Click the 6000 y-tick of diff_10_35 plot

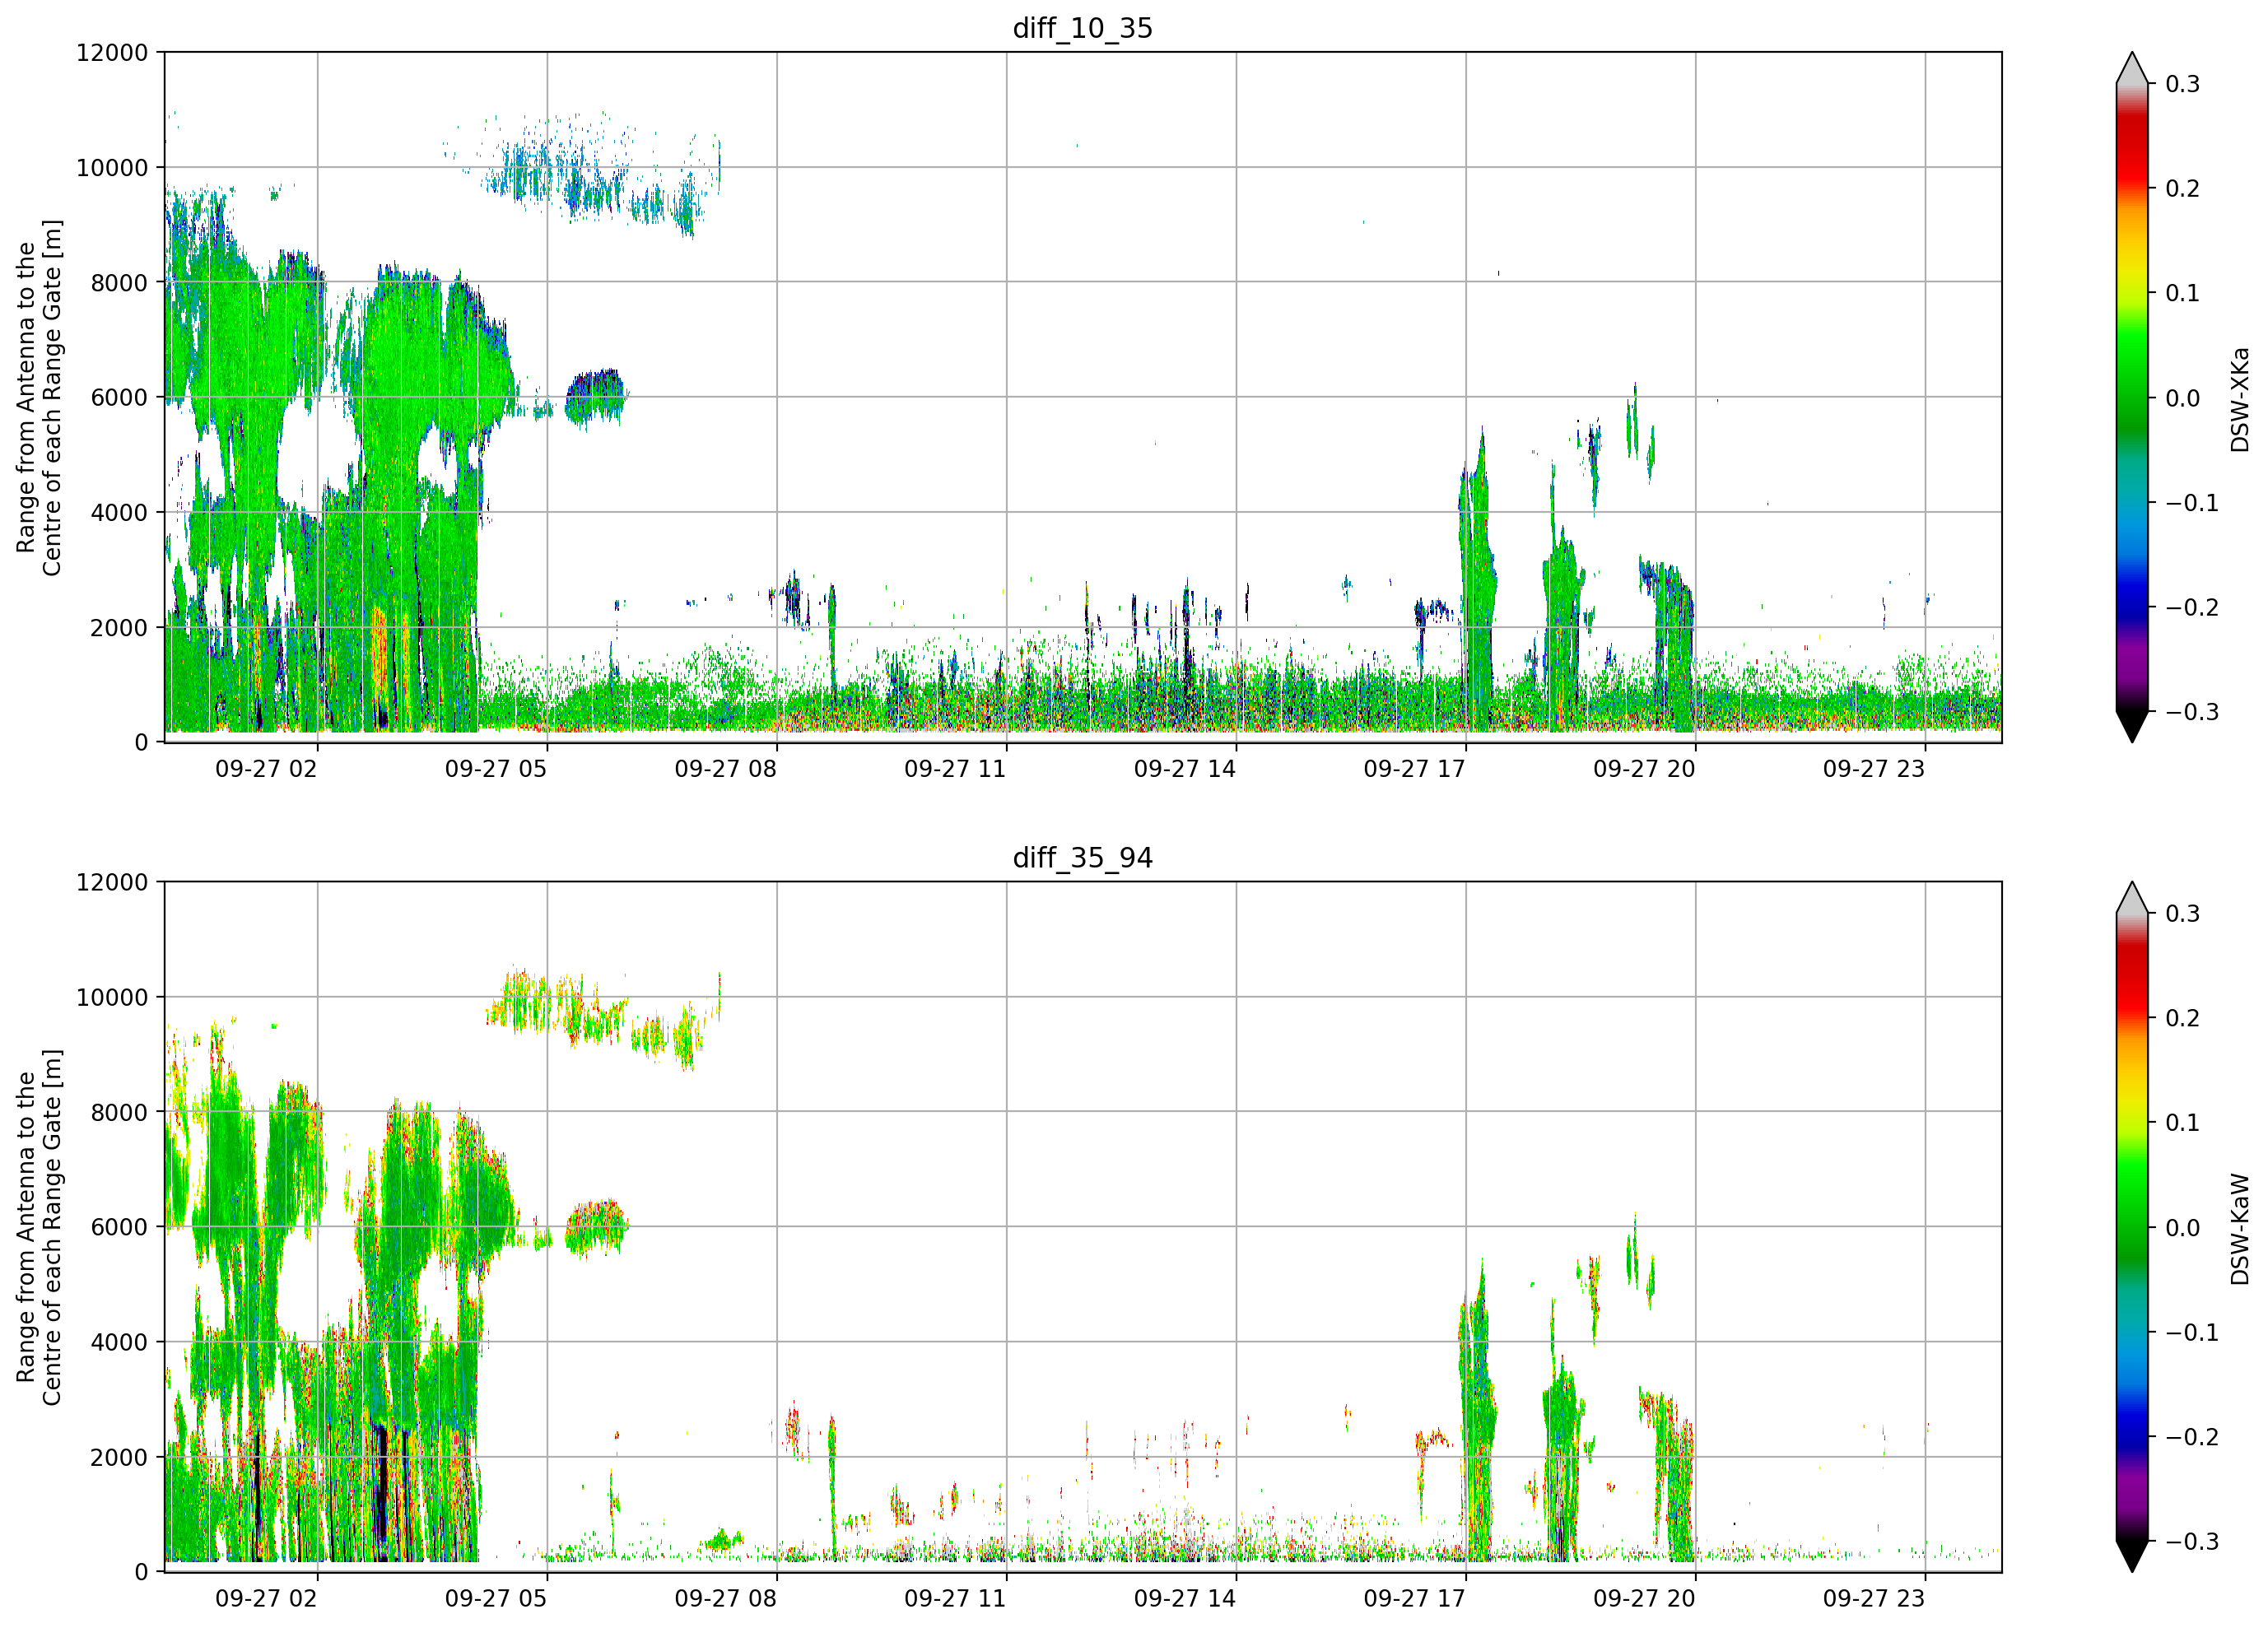click(x=119, y=398)
